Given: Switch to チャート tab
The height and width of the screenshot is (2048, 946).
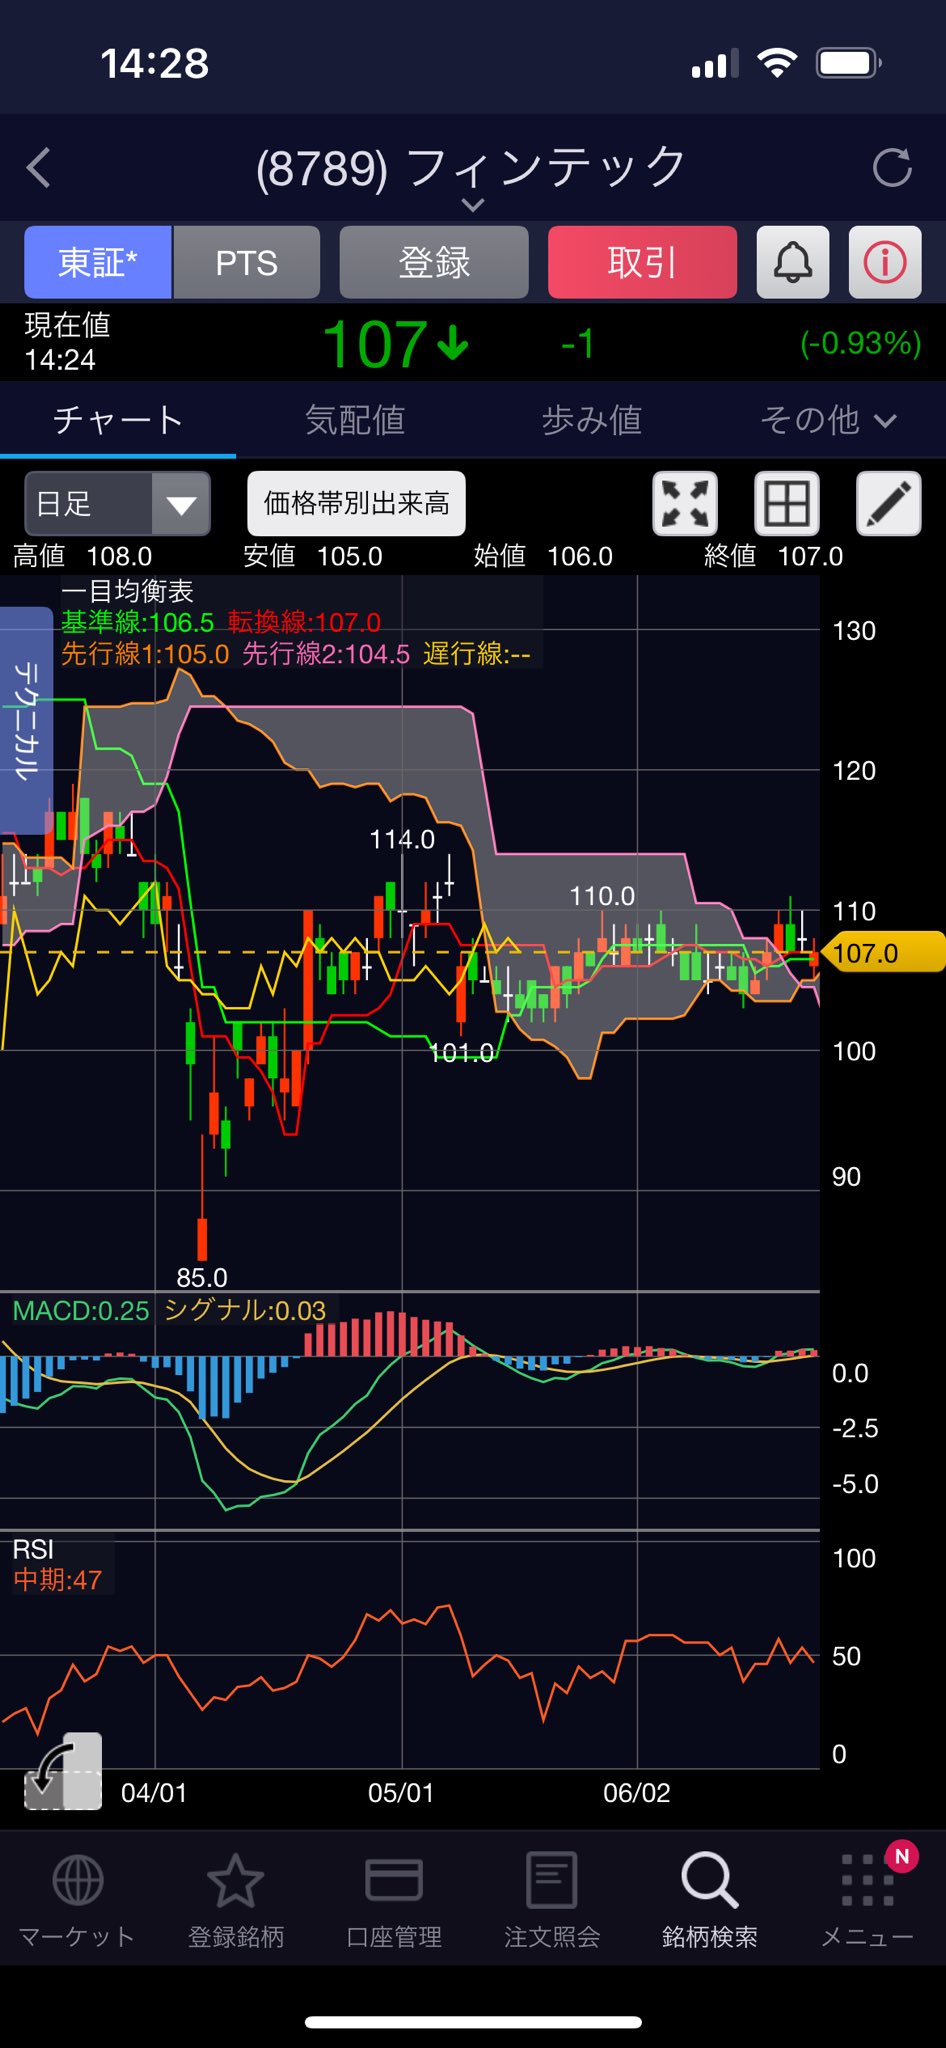Looking at the screenshot, I should 118,420.
